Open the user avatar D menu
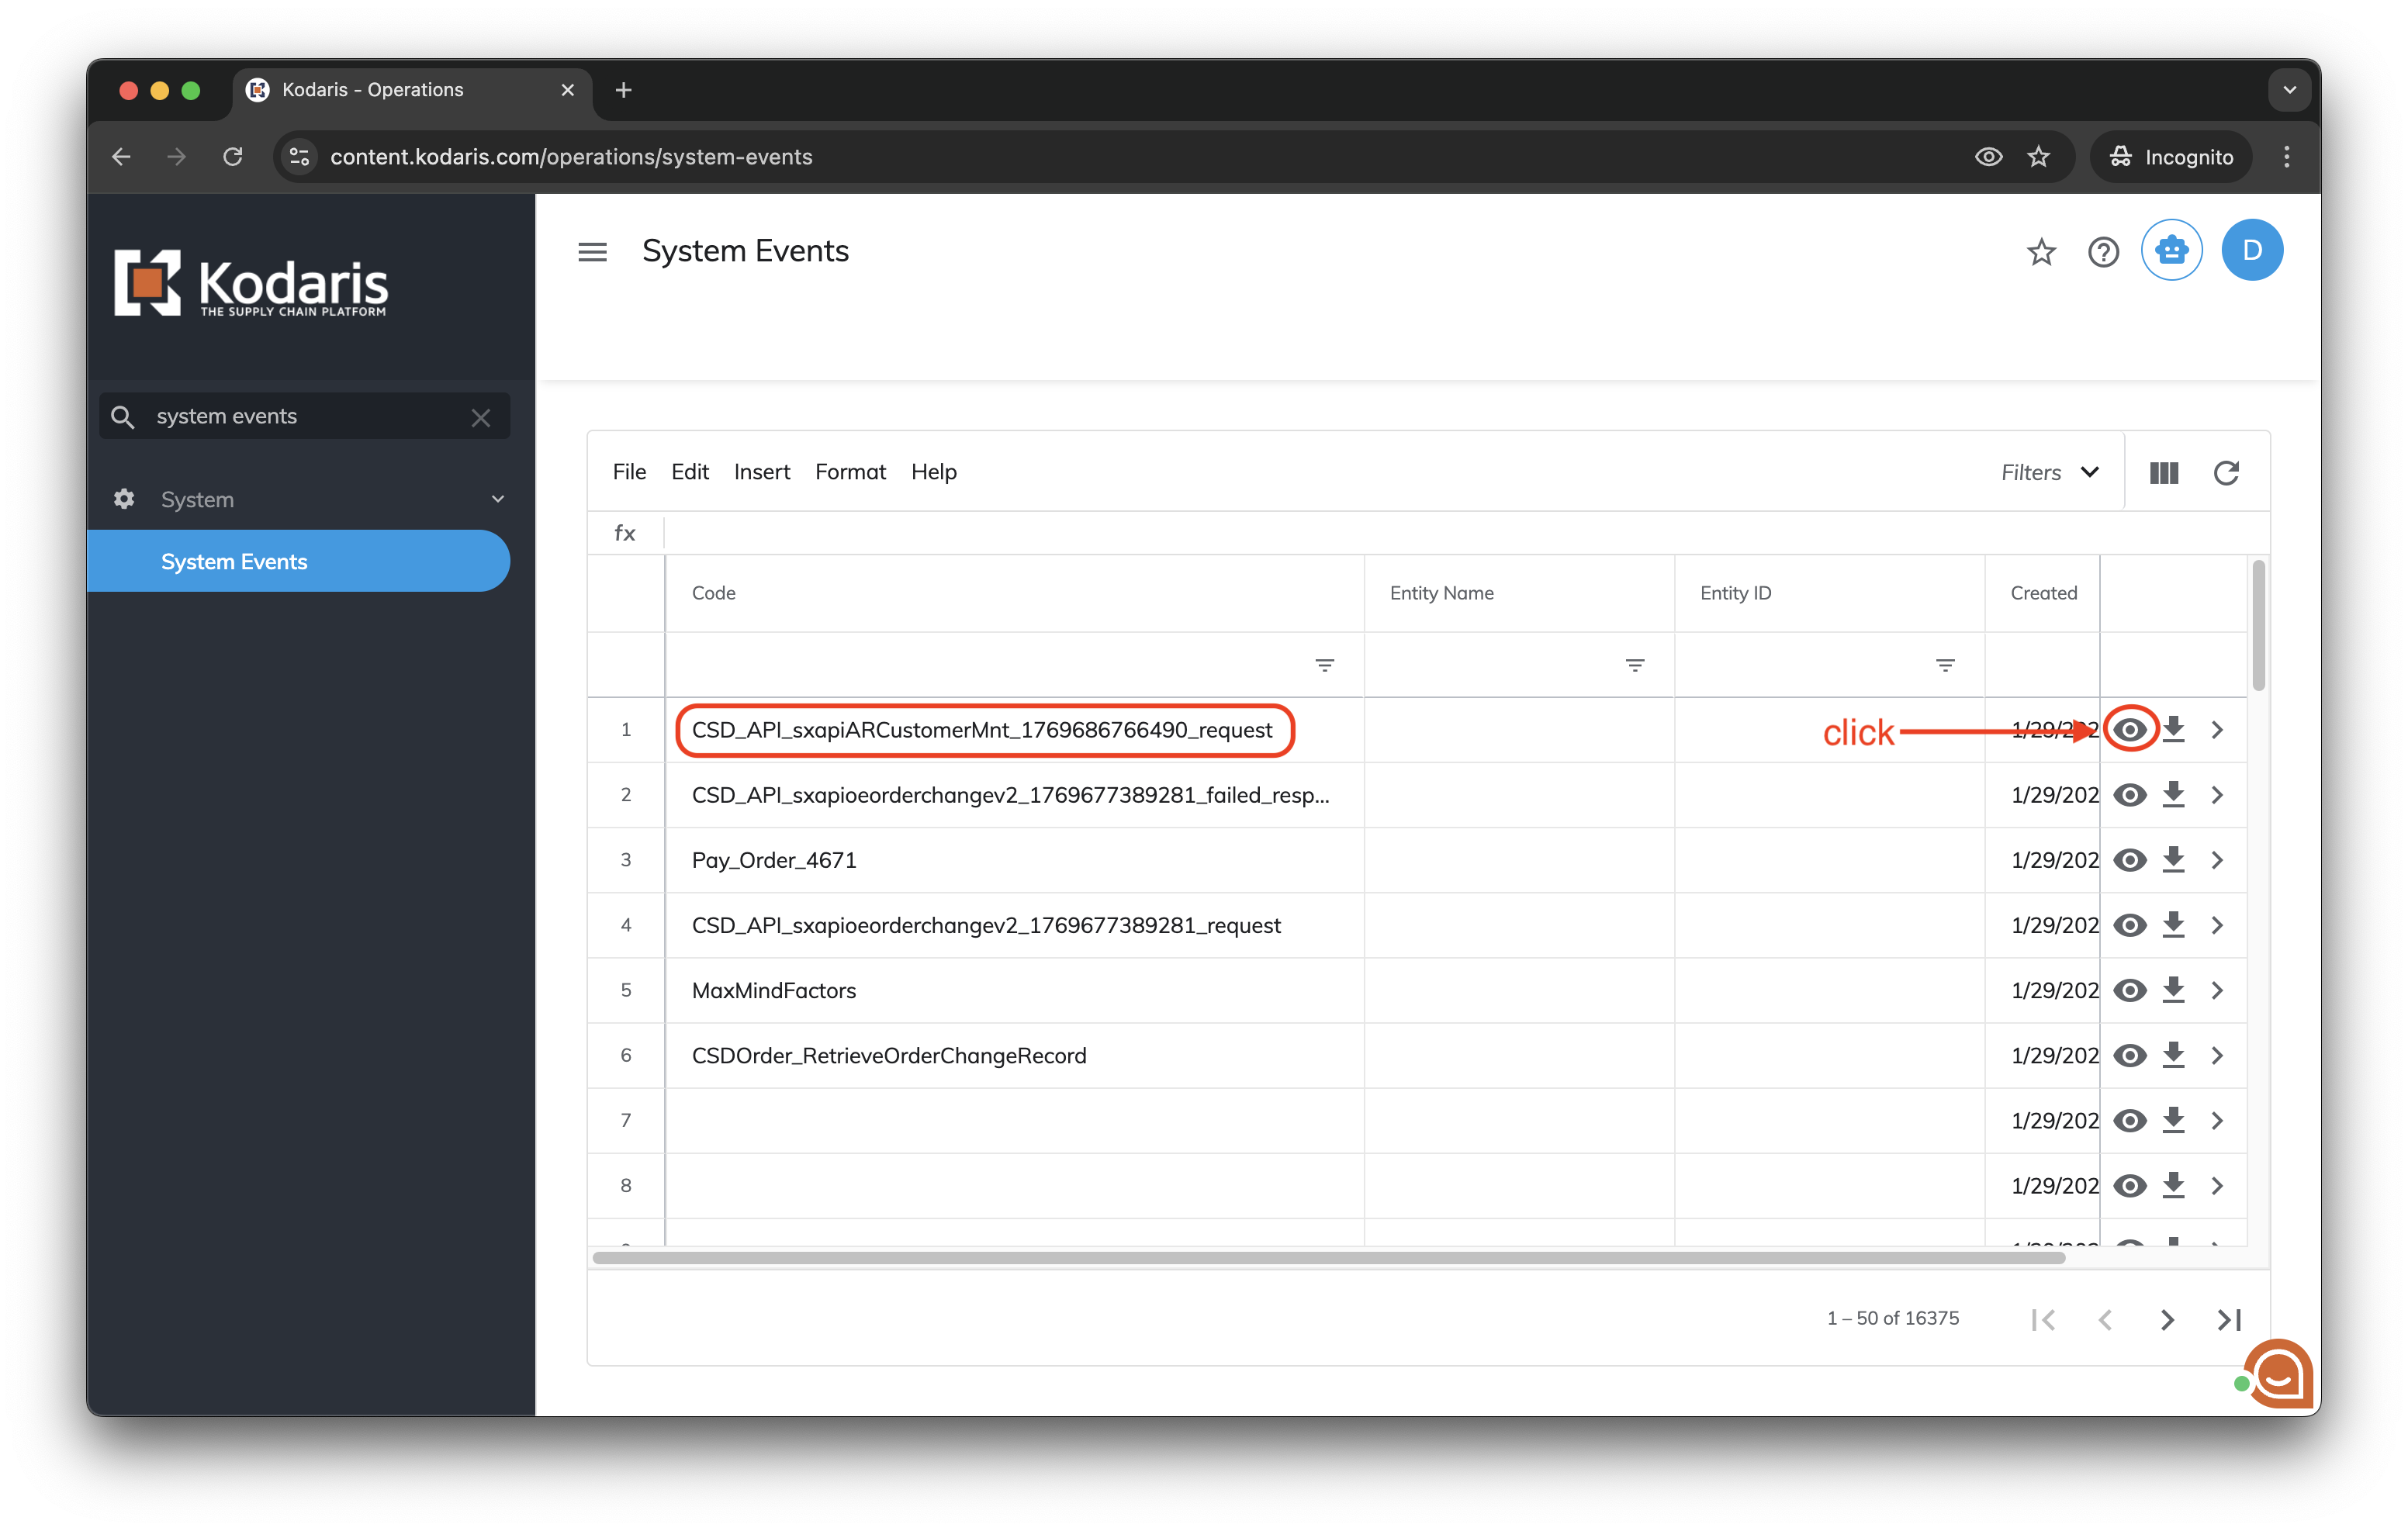 [x=2252, y=250]
